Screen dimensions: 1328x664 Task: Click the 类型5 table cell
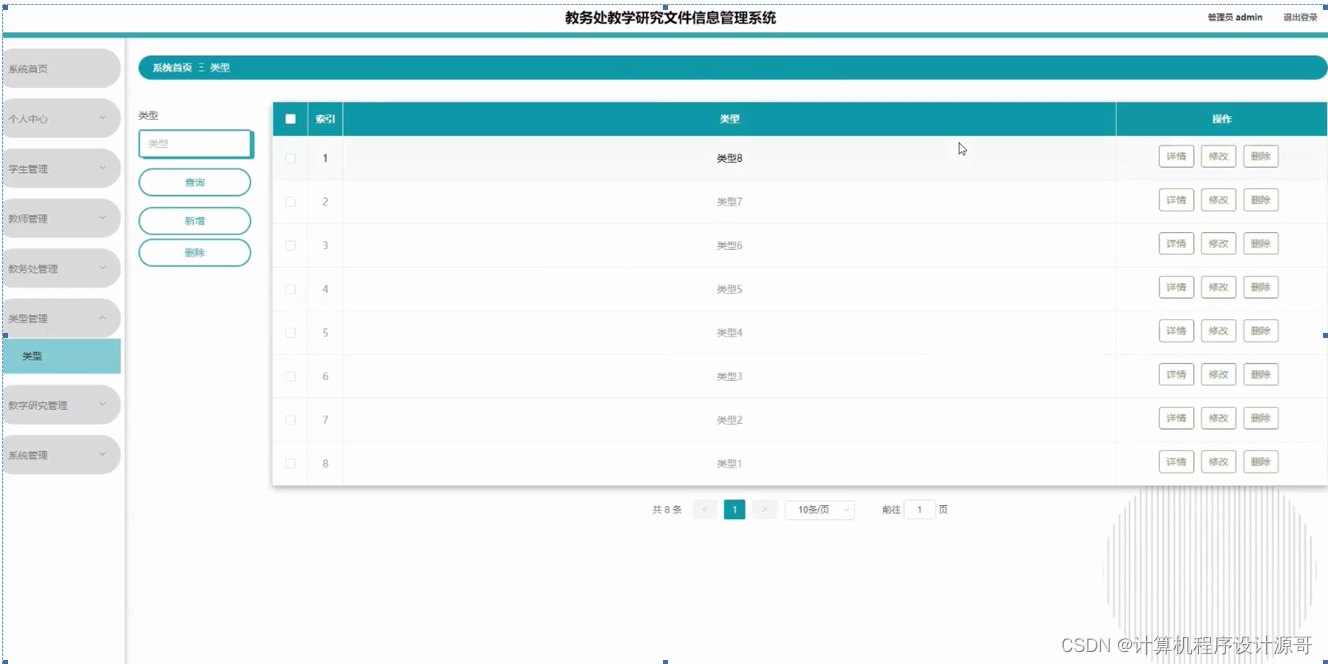(730, 289)
